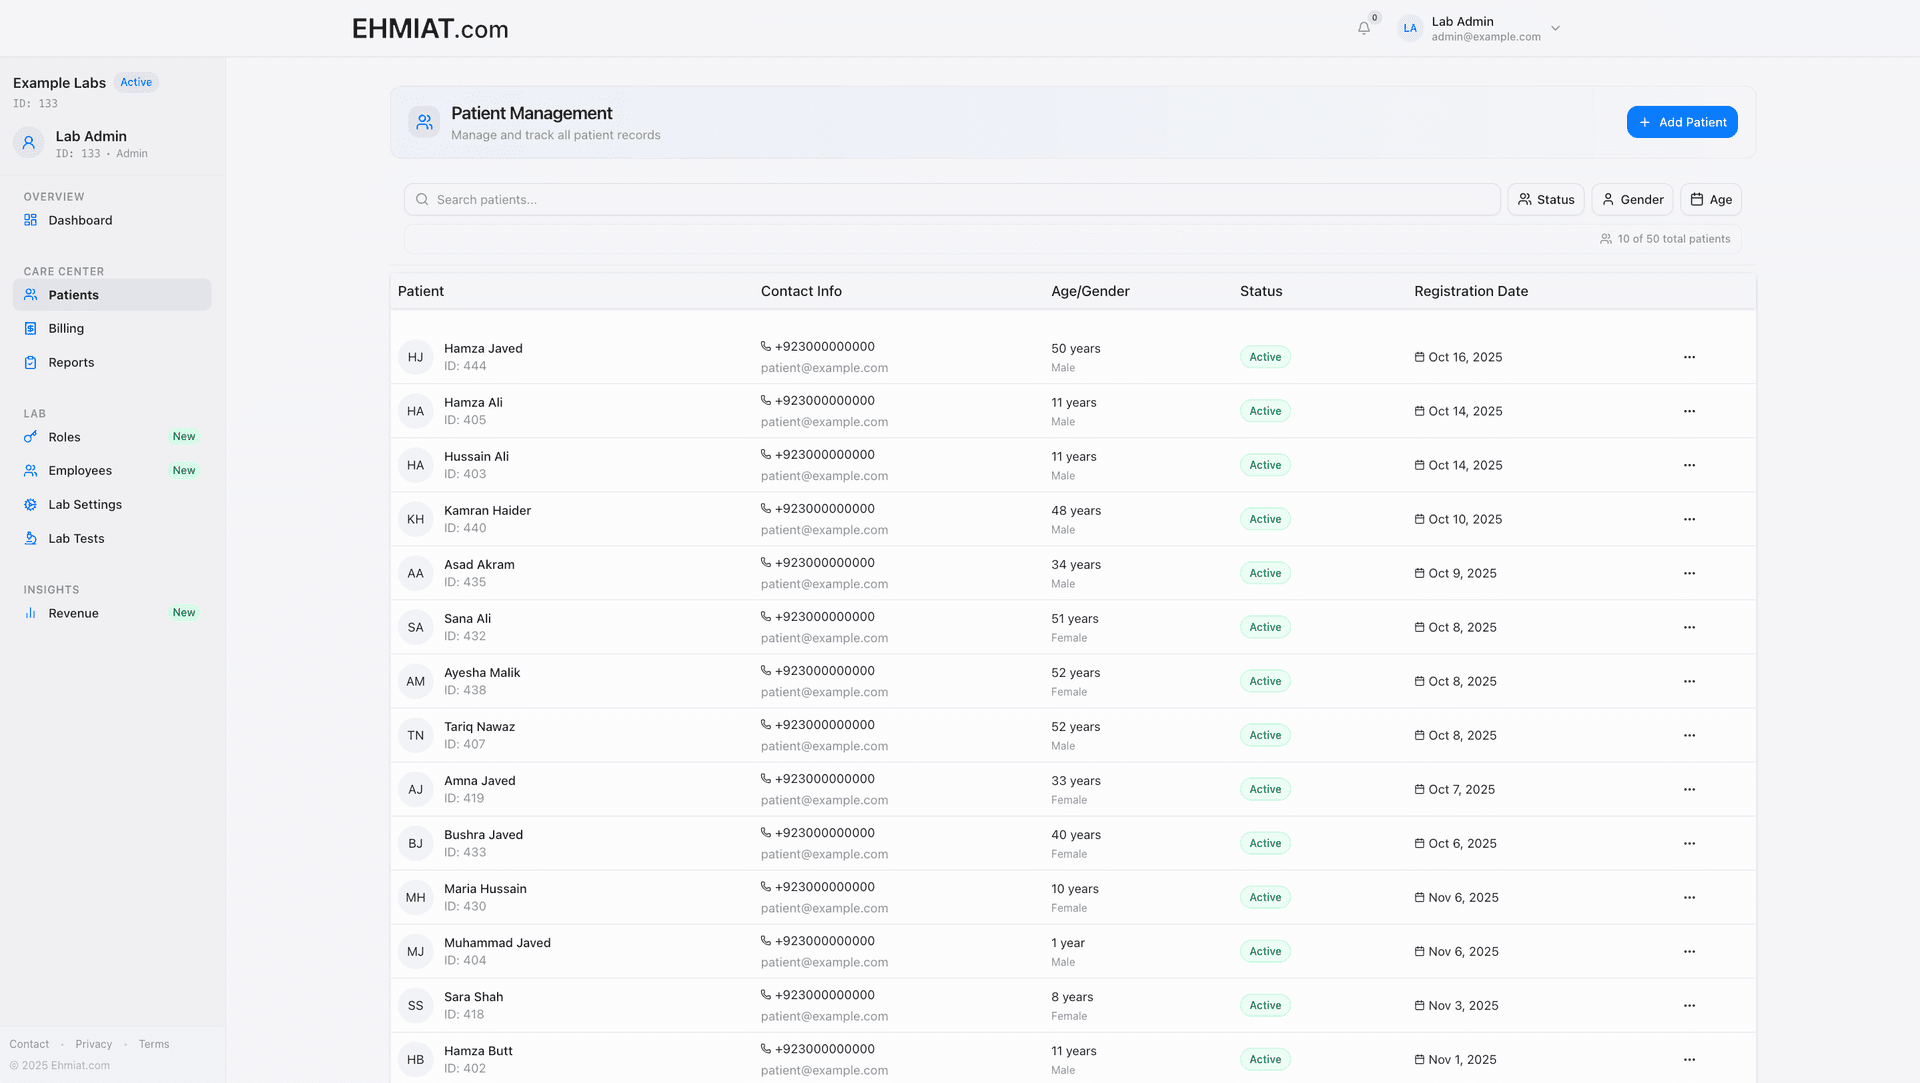The width and height of the screenshot is (1920, 1083).
Task: Click the KH avatar for Kamran Haider
Action: point(415,519)
